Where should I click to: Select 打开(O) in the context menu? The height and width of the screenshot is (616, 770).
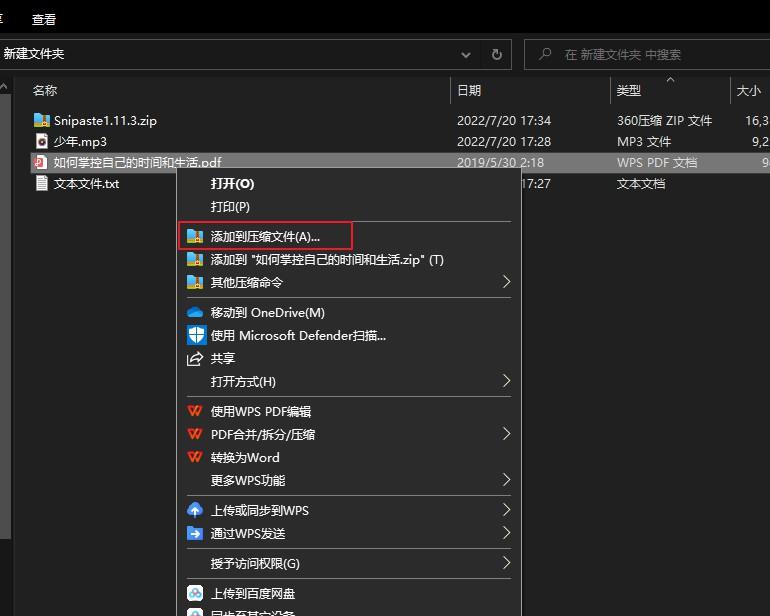(x=232, y=184)
